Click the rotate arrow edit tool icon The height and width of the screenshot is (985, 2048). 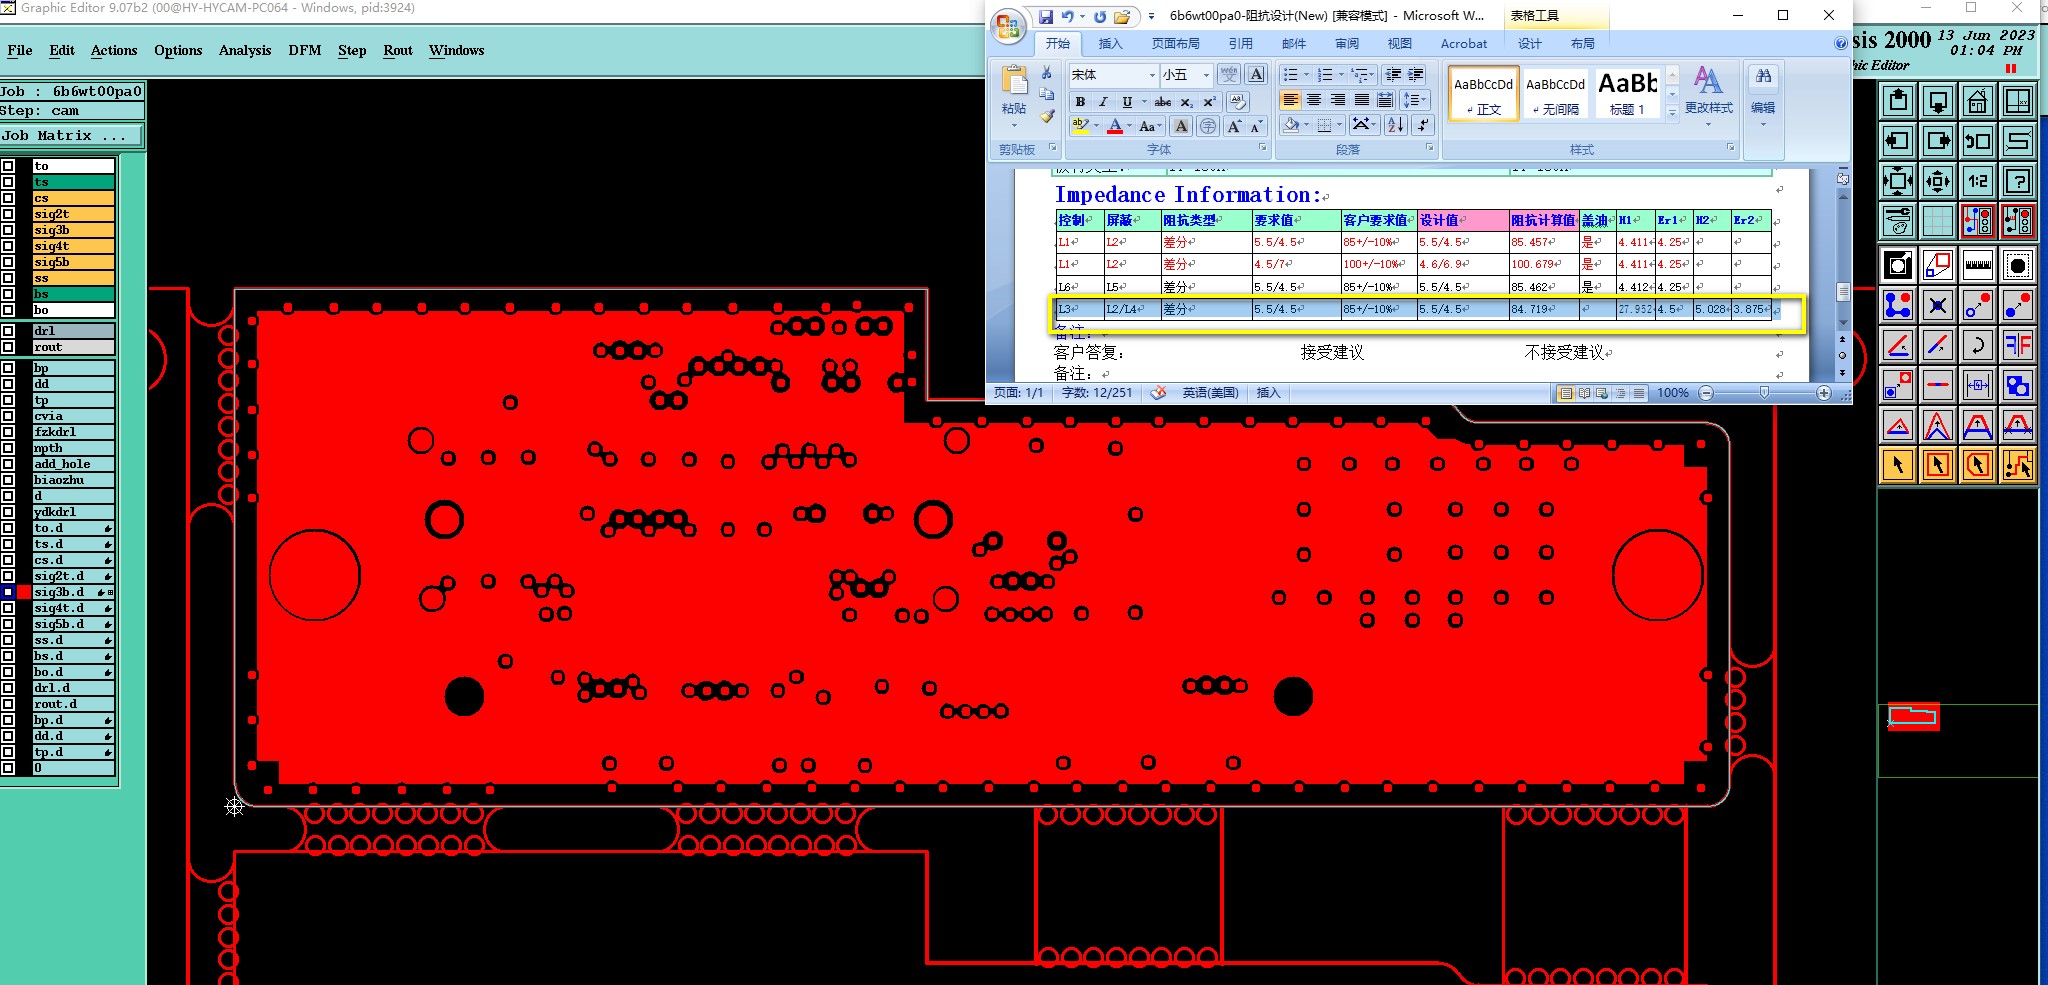pyautogui.click(x=1978, y=345)
